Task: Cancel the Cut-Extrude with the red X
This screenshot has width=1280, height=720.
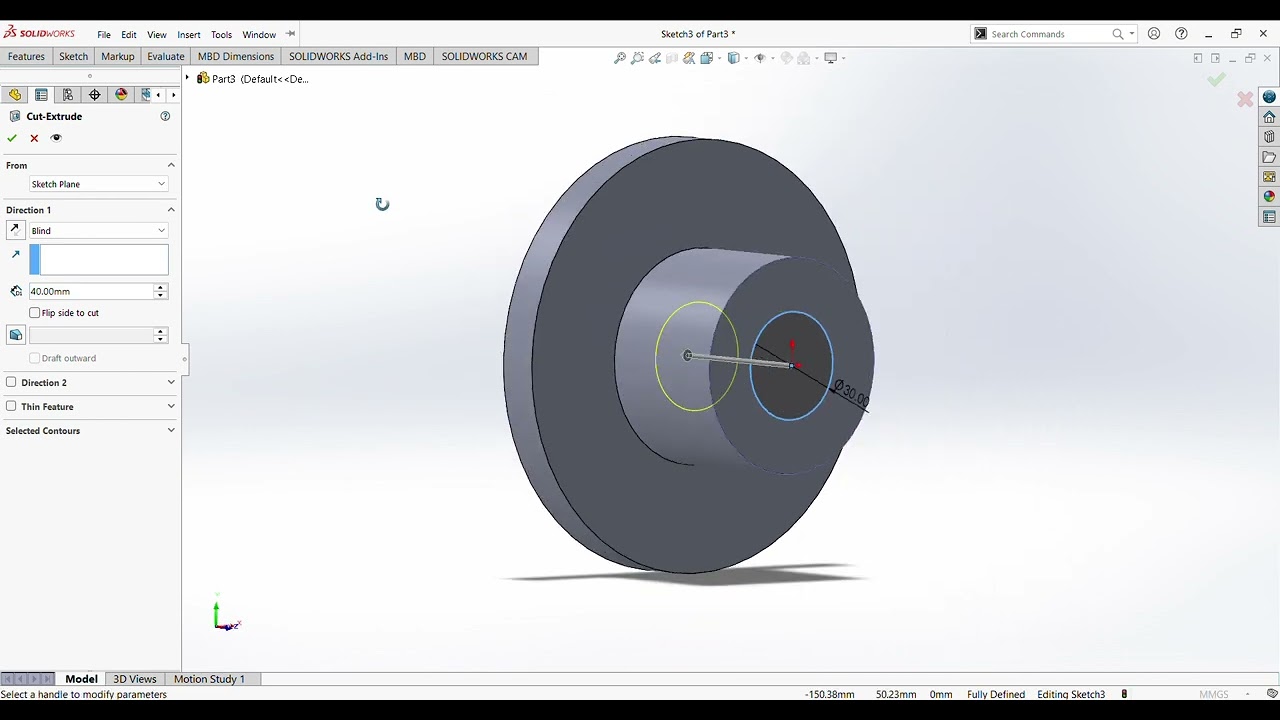Action: 34,138
